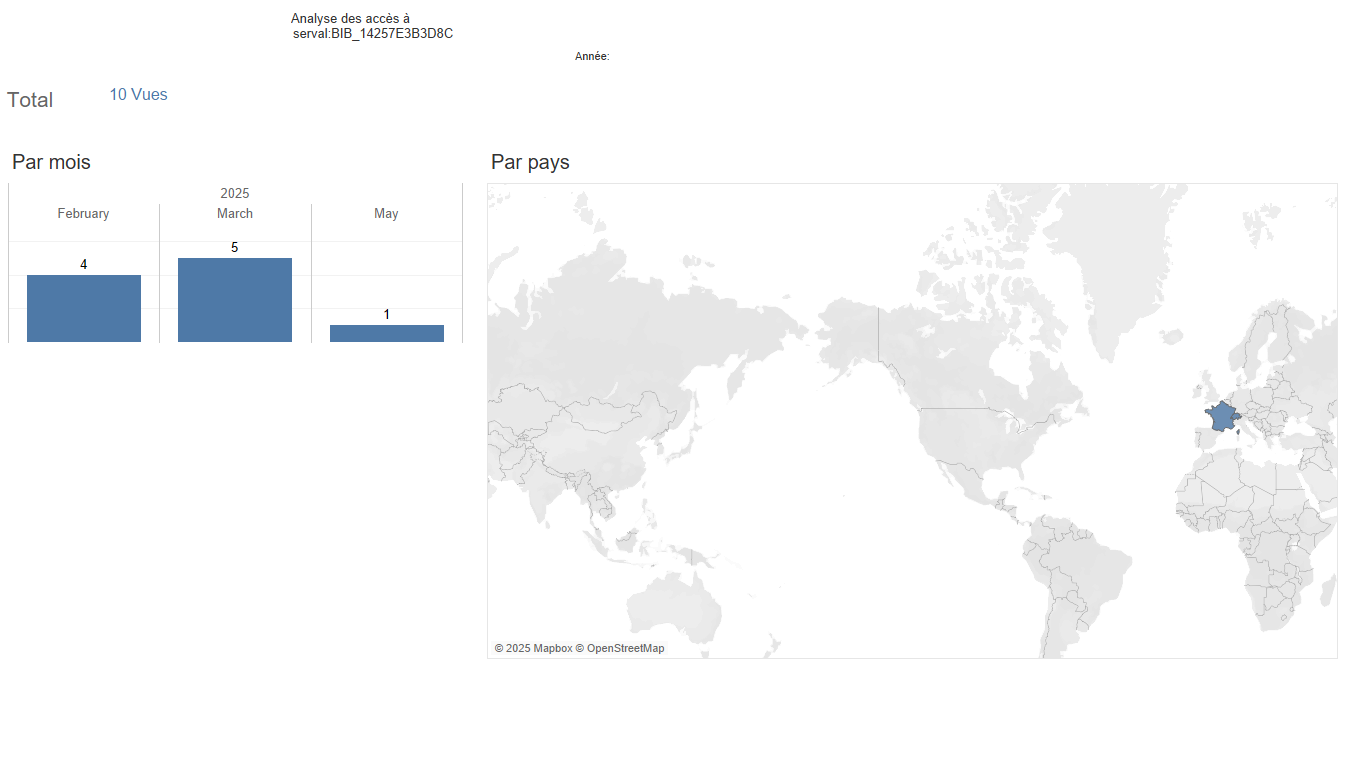This screenshot has width=1366, height=768.
Task: Click the value label '5' above March
Action: (235, 247)
